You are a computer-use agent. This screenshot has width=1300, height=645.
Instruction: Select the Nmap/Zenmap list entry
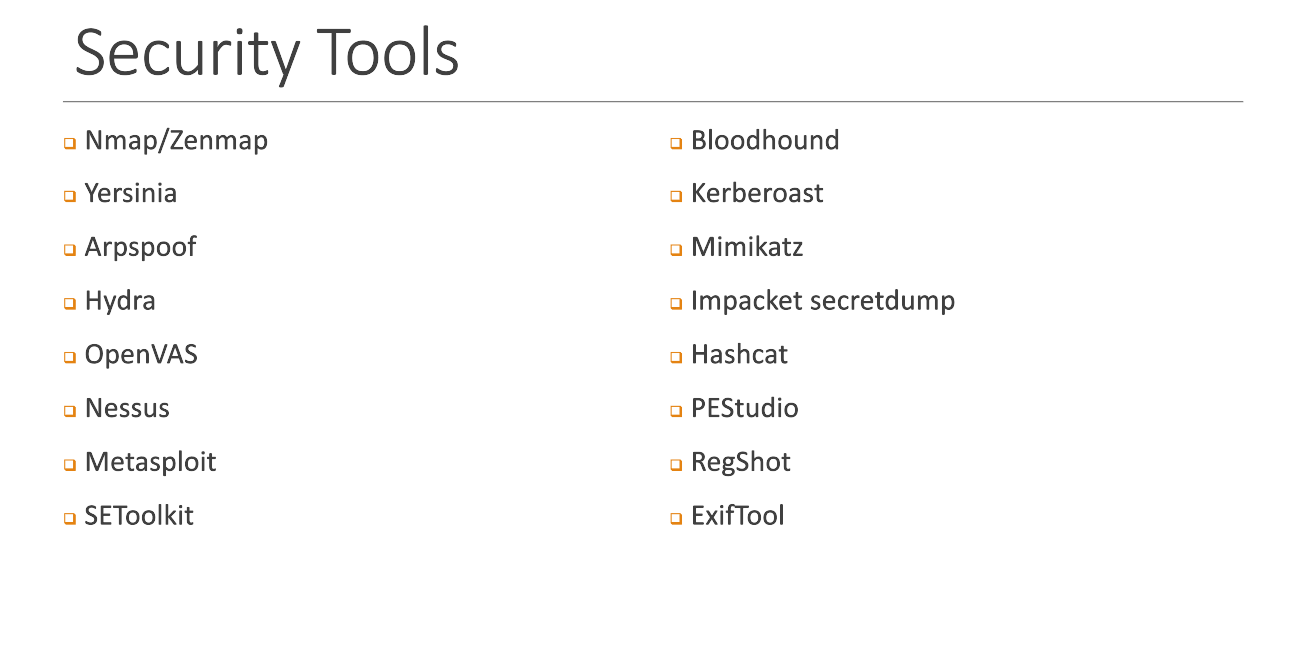(176, 141)
